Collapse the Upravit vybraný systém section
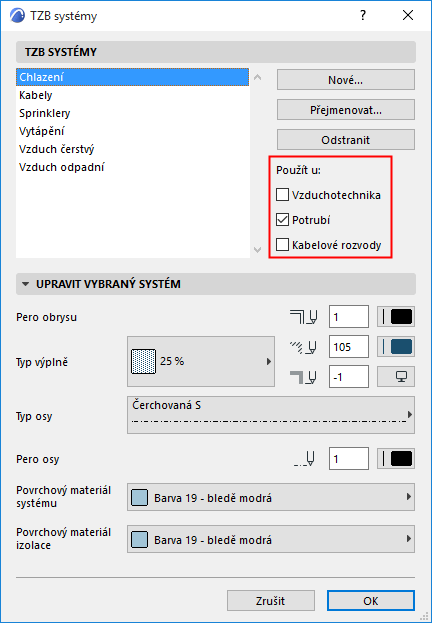This screenshot has width=432, height=623. click(26, 284)
